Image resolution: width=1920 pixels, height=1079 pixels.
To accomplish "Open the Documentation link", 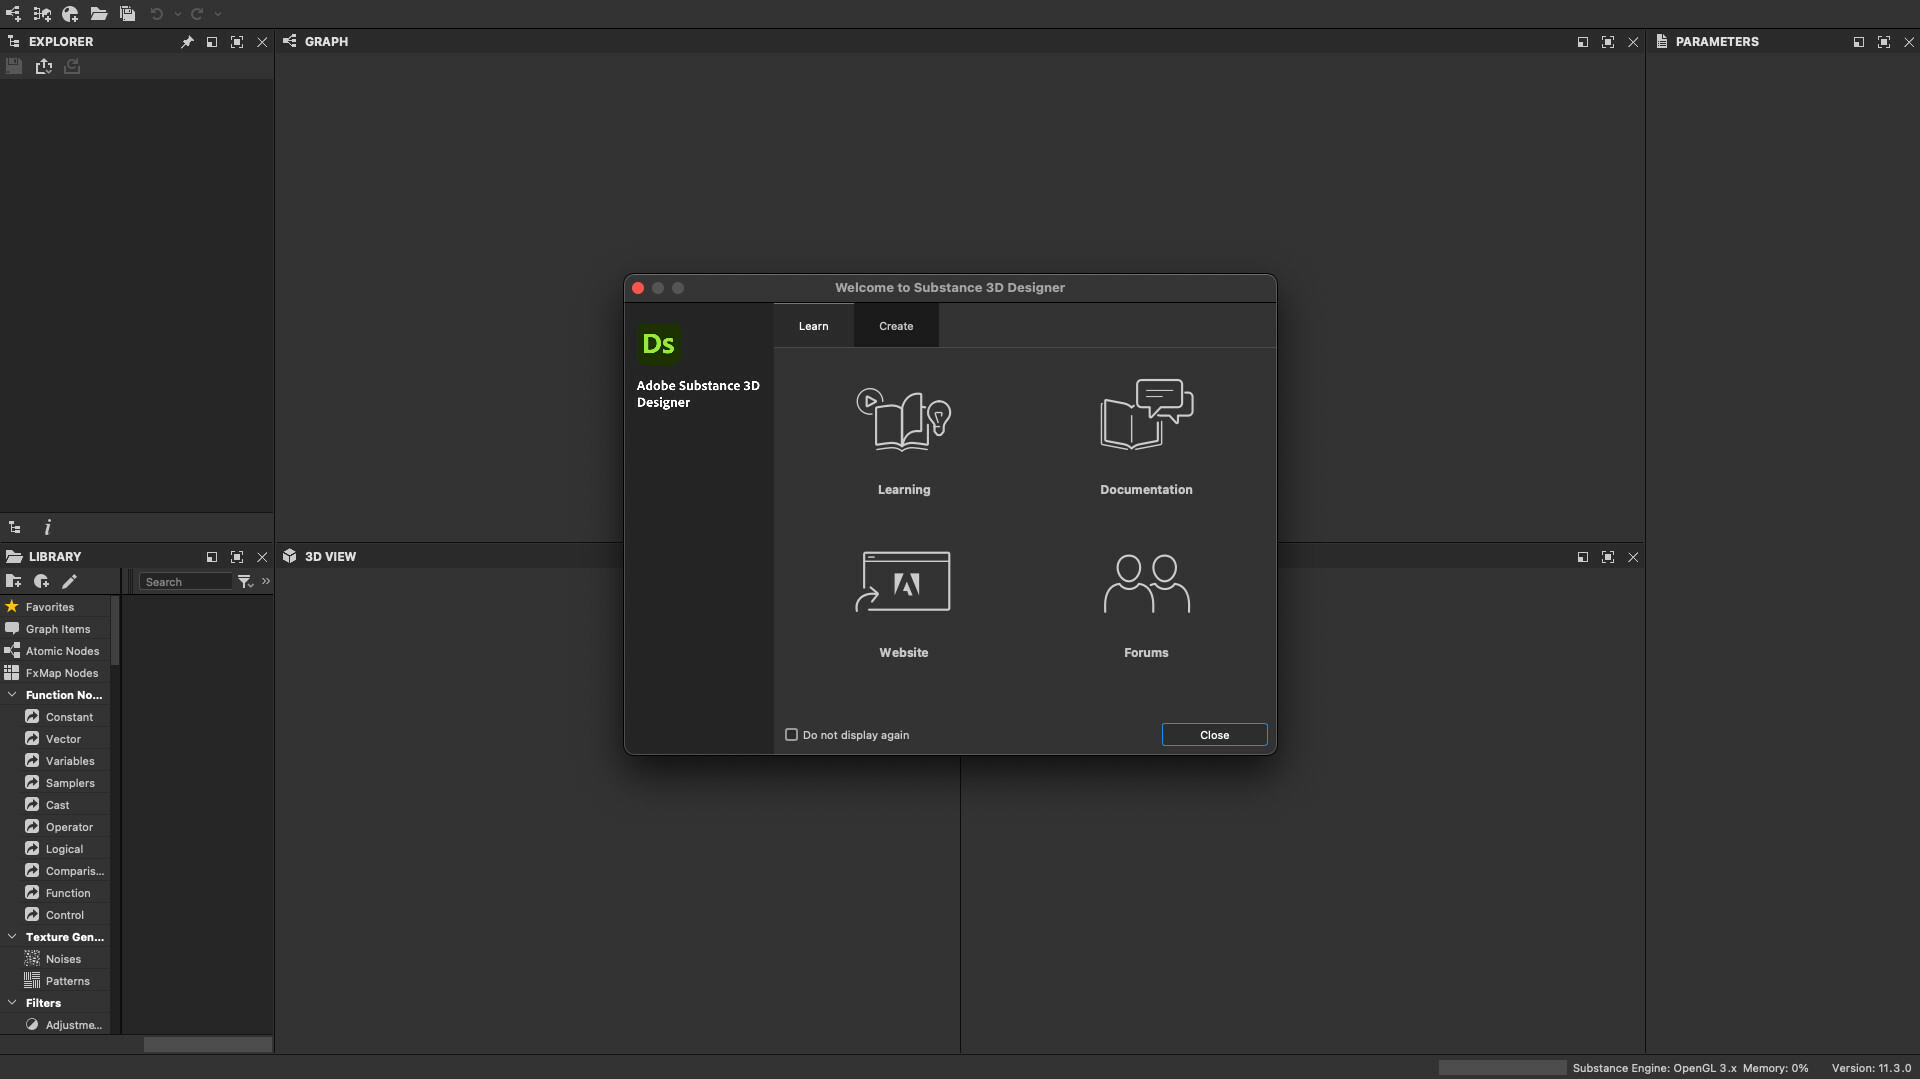I will [1146, 435].
